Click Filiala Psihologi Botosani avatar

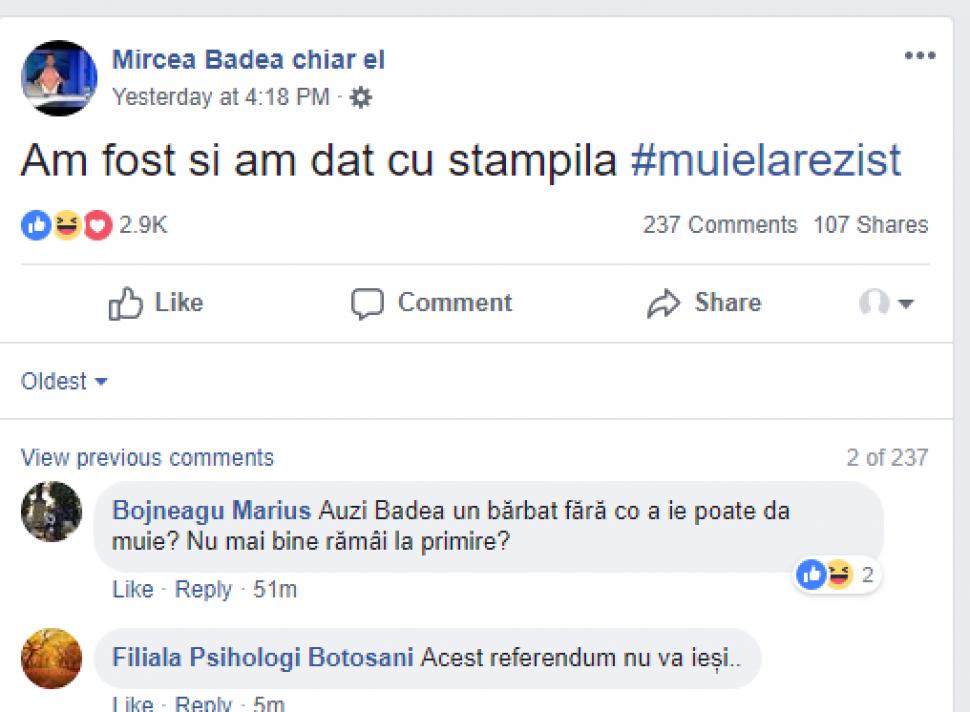point(51,658)
